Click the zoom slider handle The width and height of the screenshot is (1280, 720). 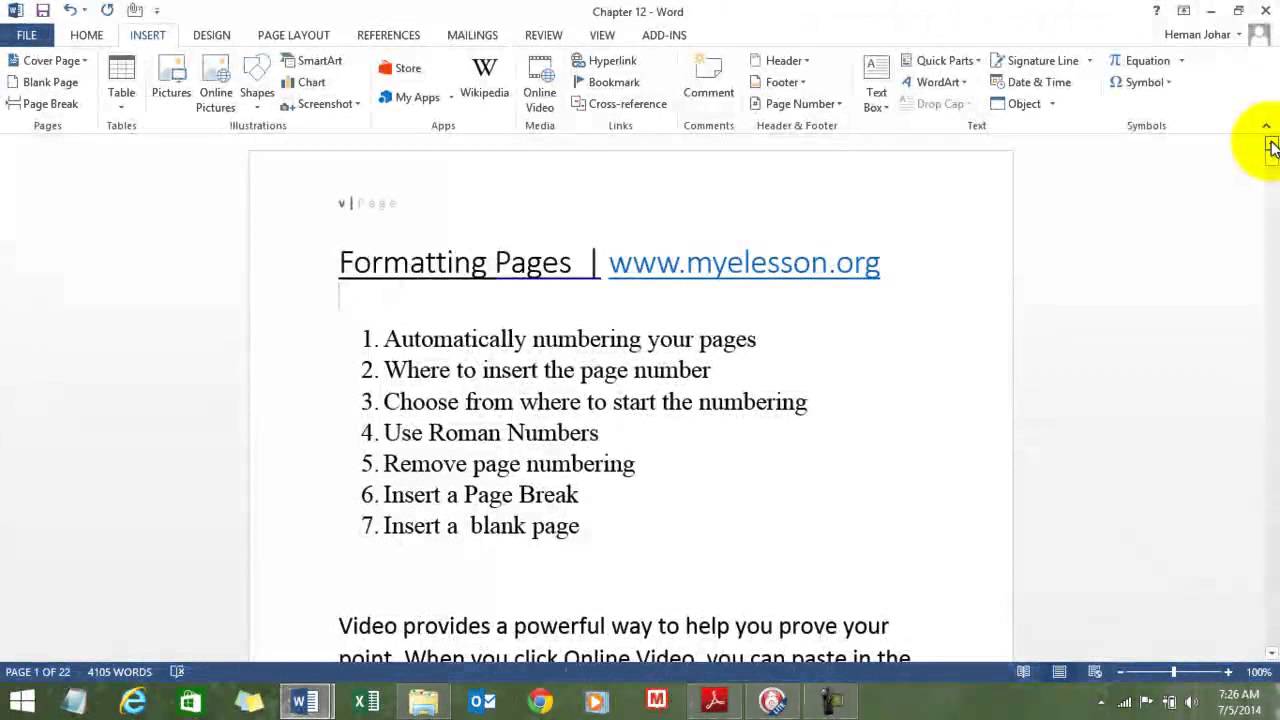[x=1173, y=672]
